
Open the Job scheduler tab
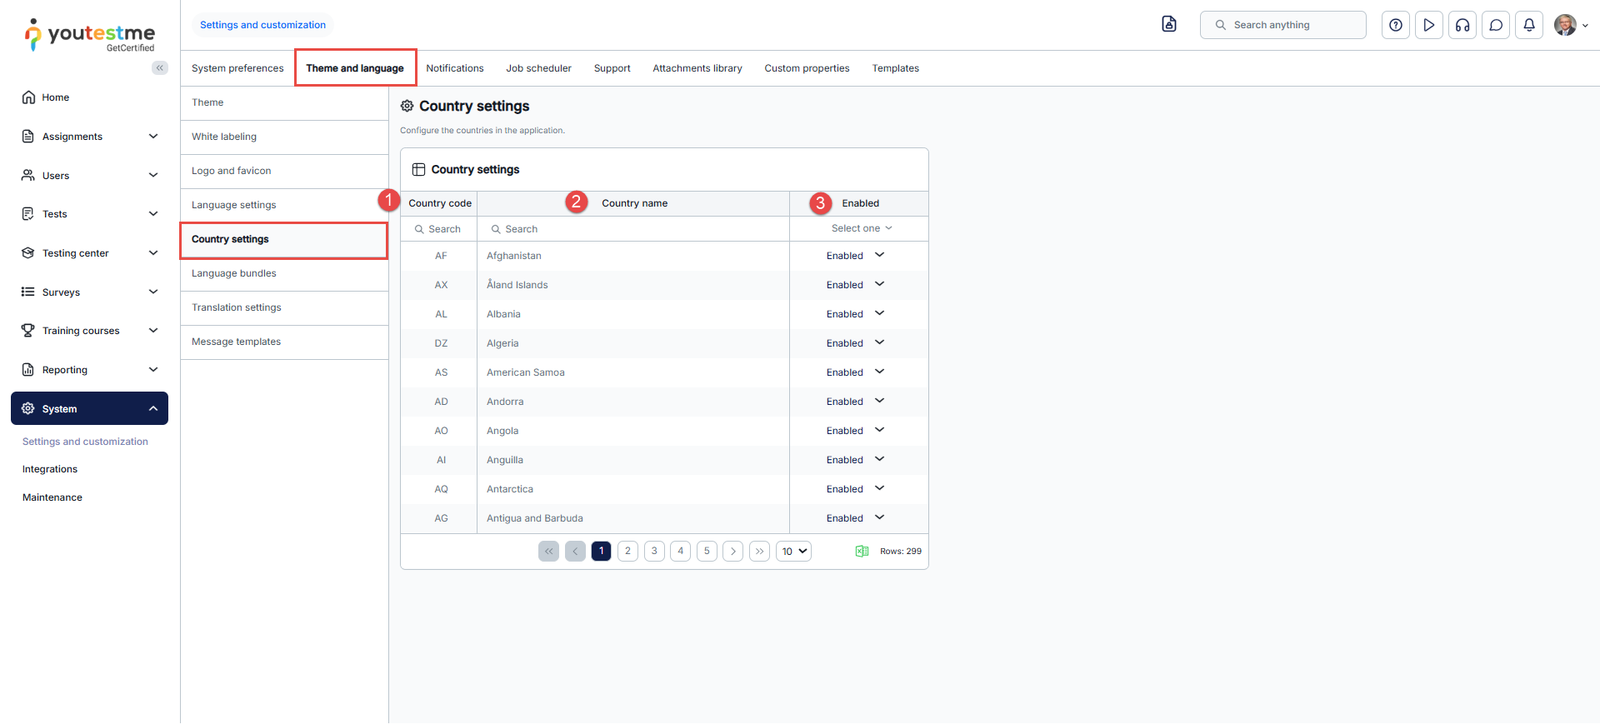click(x=538, y=69)
